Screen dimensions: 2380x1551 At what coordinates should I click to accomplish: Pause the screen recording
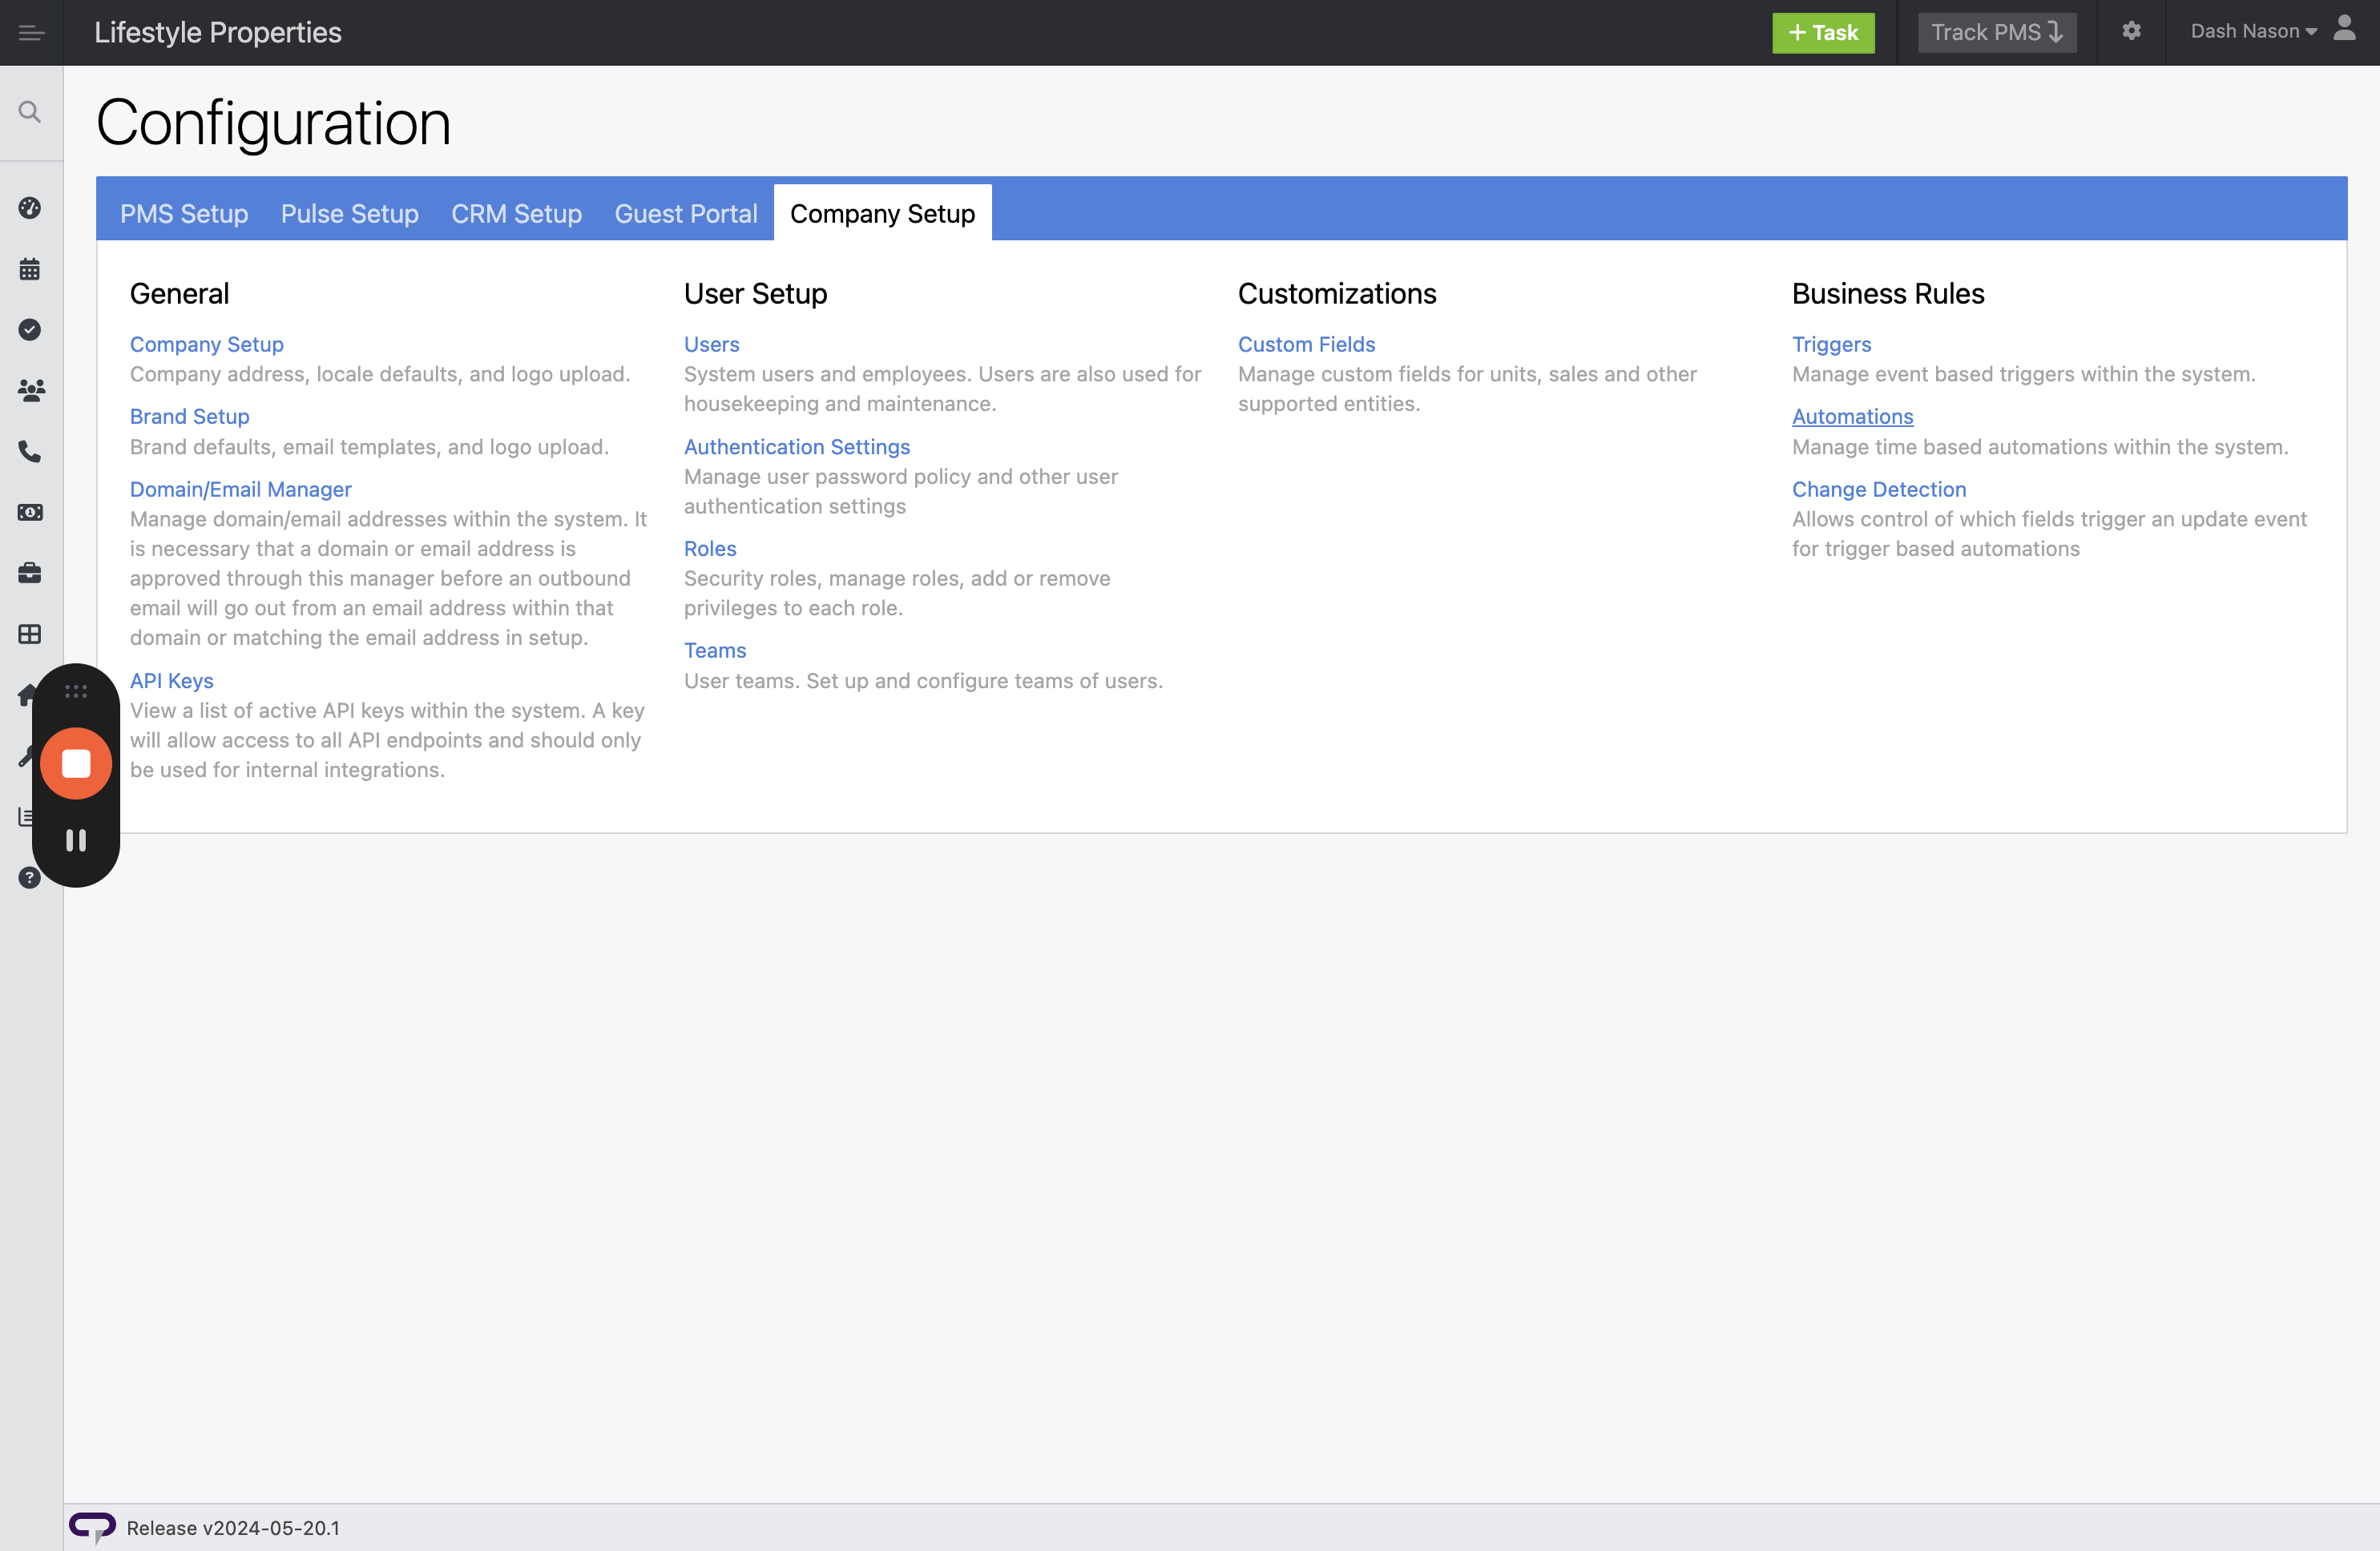(x=76, y=840)
